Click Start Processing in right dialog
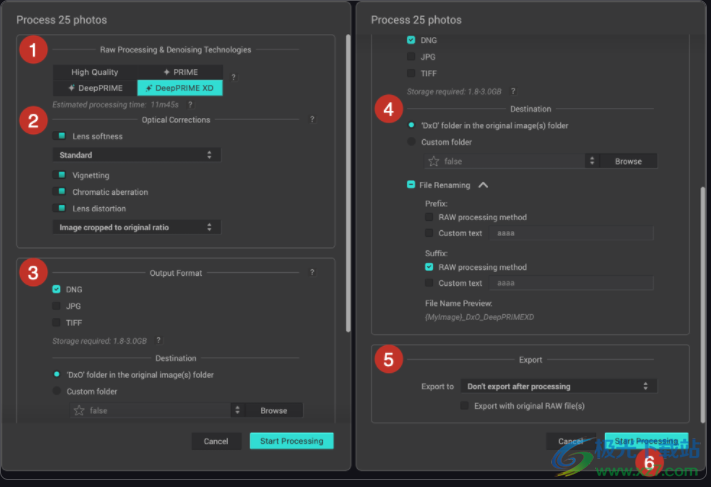The height and width of the screenshot is (487, 711). click(646, 441)
